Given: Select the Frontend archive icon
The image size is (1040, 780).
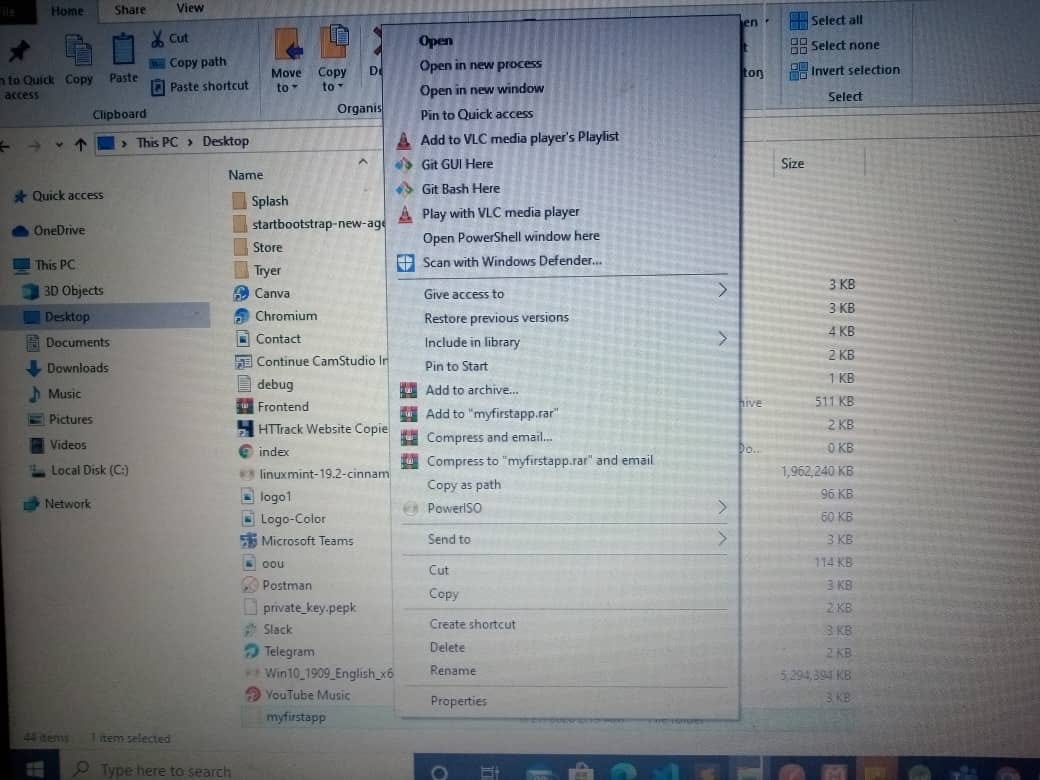Looking at the screenshot, I should click(245, 406).
